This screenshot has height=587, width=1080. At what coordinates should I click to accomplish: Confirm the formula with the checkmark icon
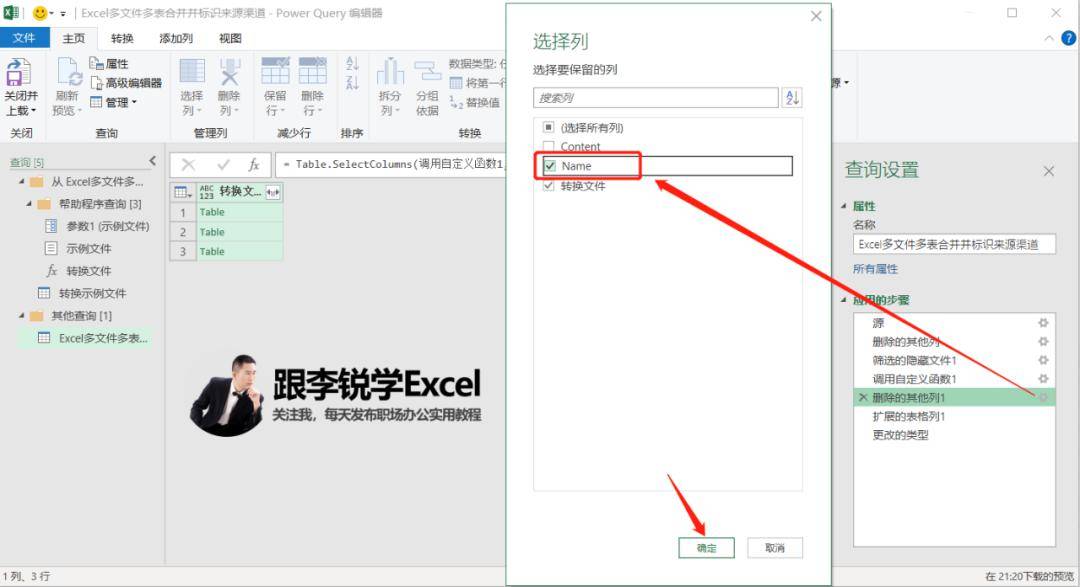pyautogui.click(x=222, y=165)
